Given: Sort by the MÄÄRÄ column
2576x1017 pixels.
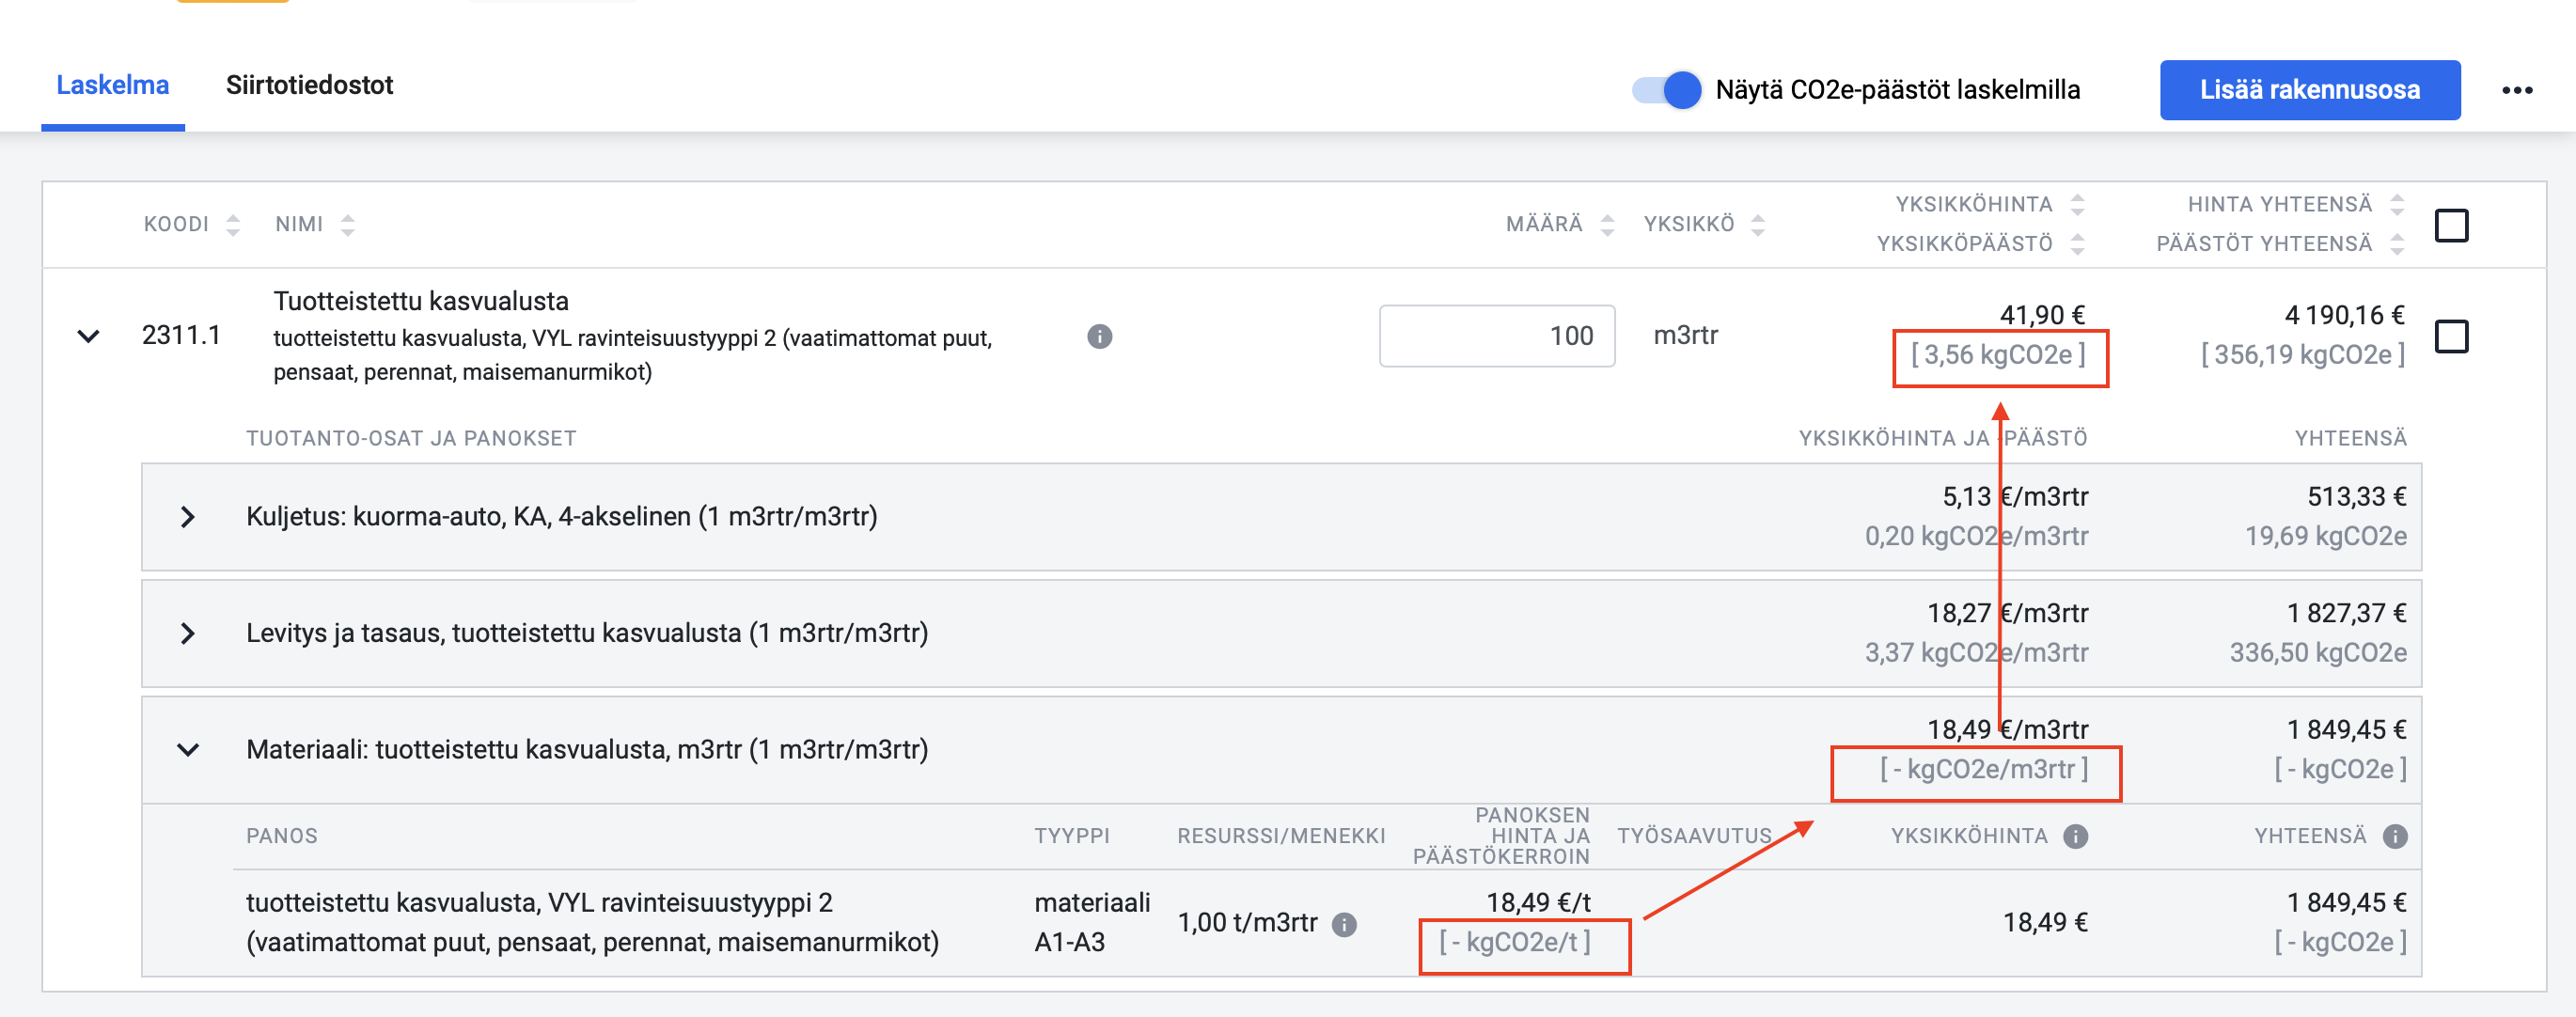Looking at the screenshot, I should point(1607,224).
